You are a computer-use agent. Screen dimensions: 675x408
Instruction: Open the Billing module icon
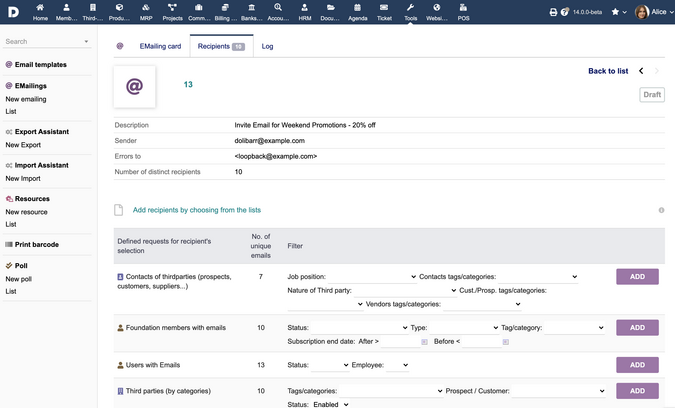click(x=225, y=7)
